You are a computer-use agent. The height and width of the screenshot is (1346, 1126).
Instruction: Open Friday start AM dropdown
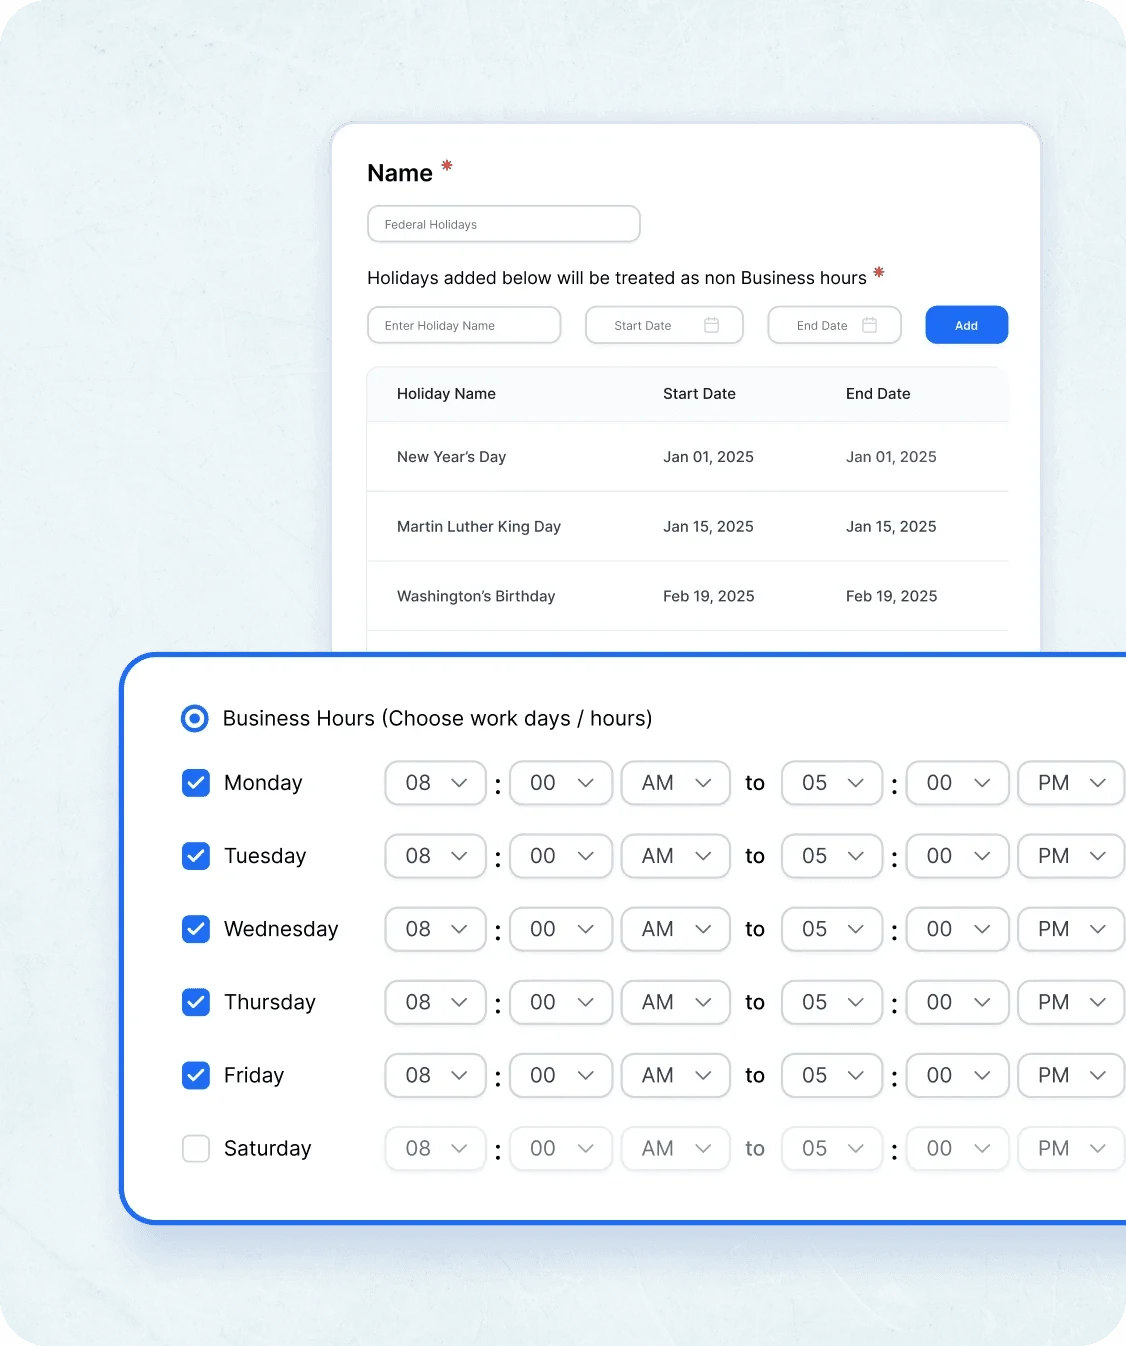point(676,1075)
